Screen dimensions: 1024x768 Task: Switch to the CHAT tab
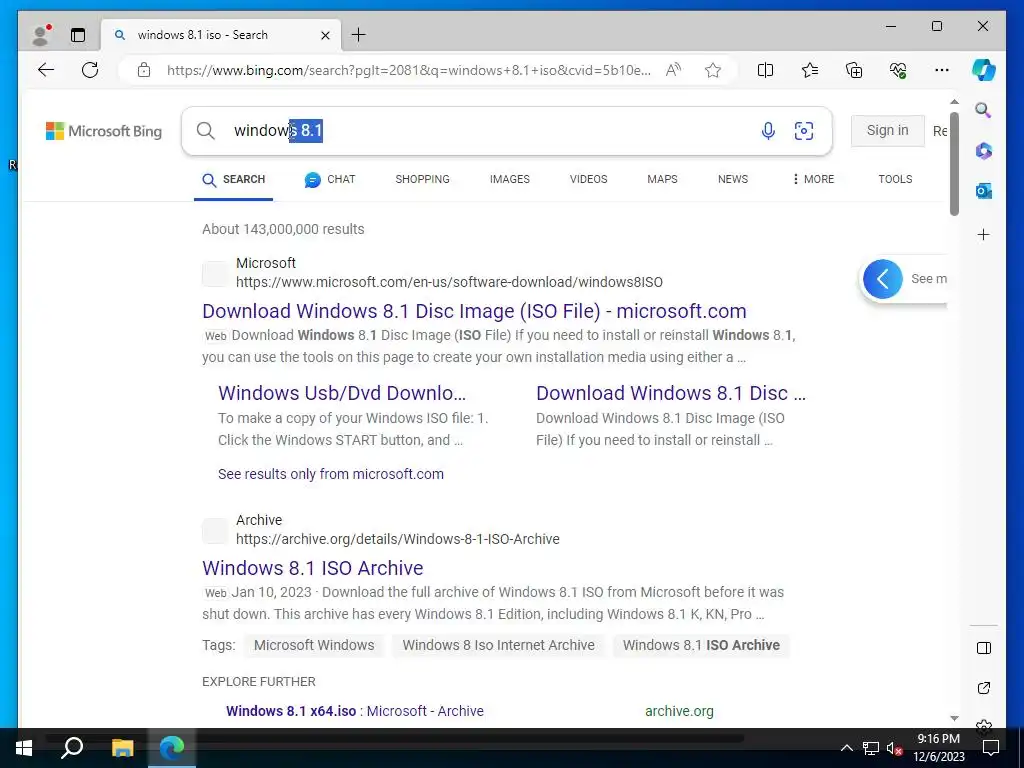pos(330,180)
